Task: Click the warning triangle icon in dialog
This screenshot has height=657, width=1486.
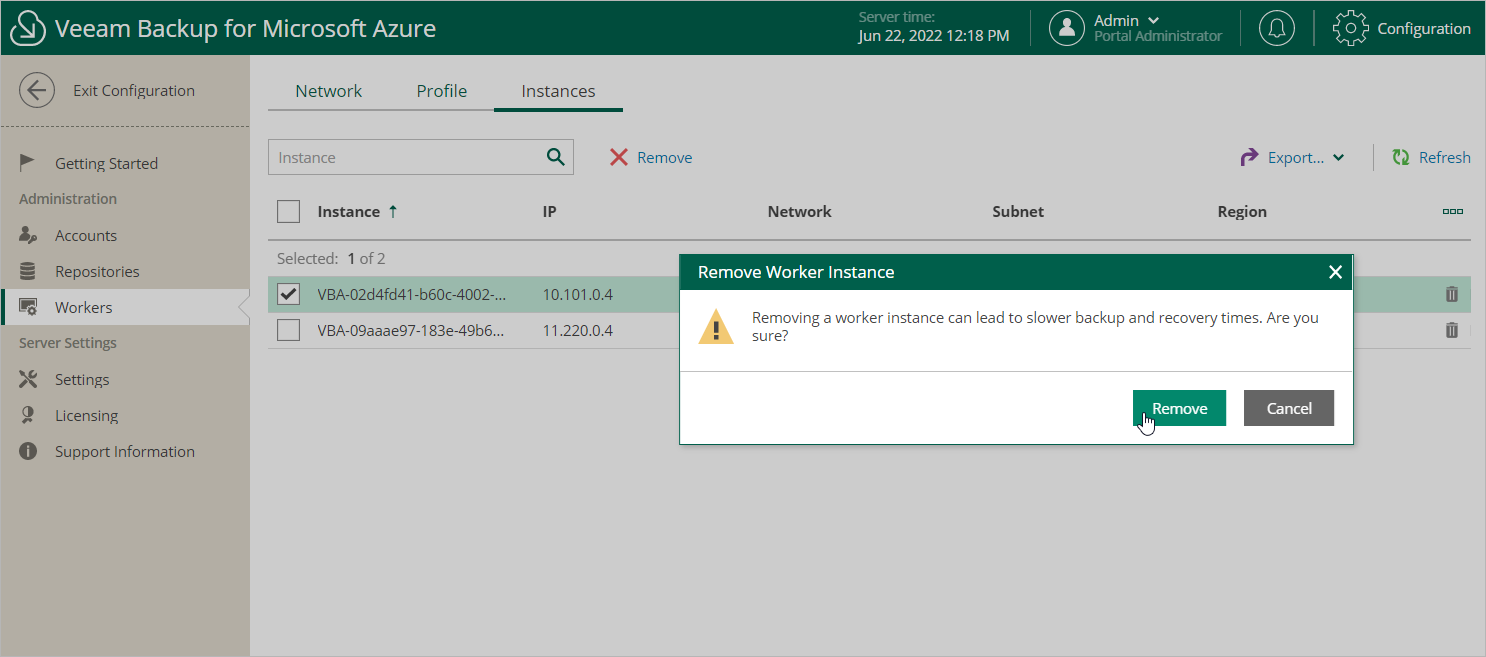Action: [x=716, y=326]
